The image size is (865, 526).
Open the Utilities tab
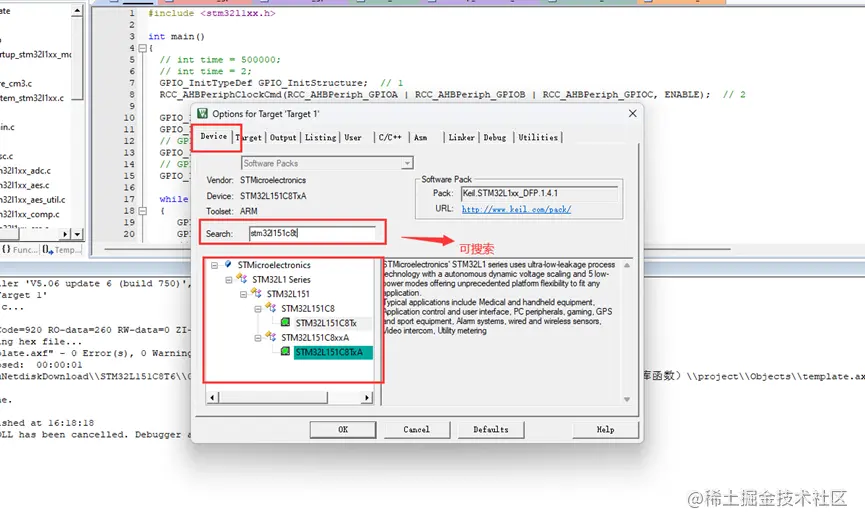pyautogui.click(x=538, y=137)
